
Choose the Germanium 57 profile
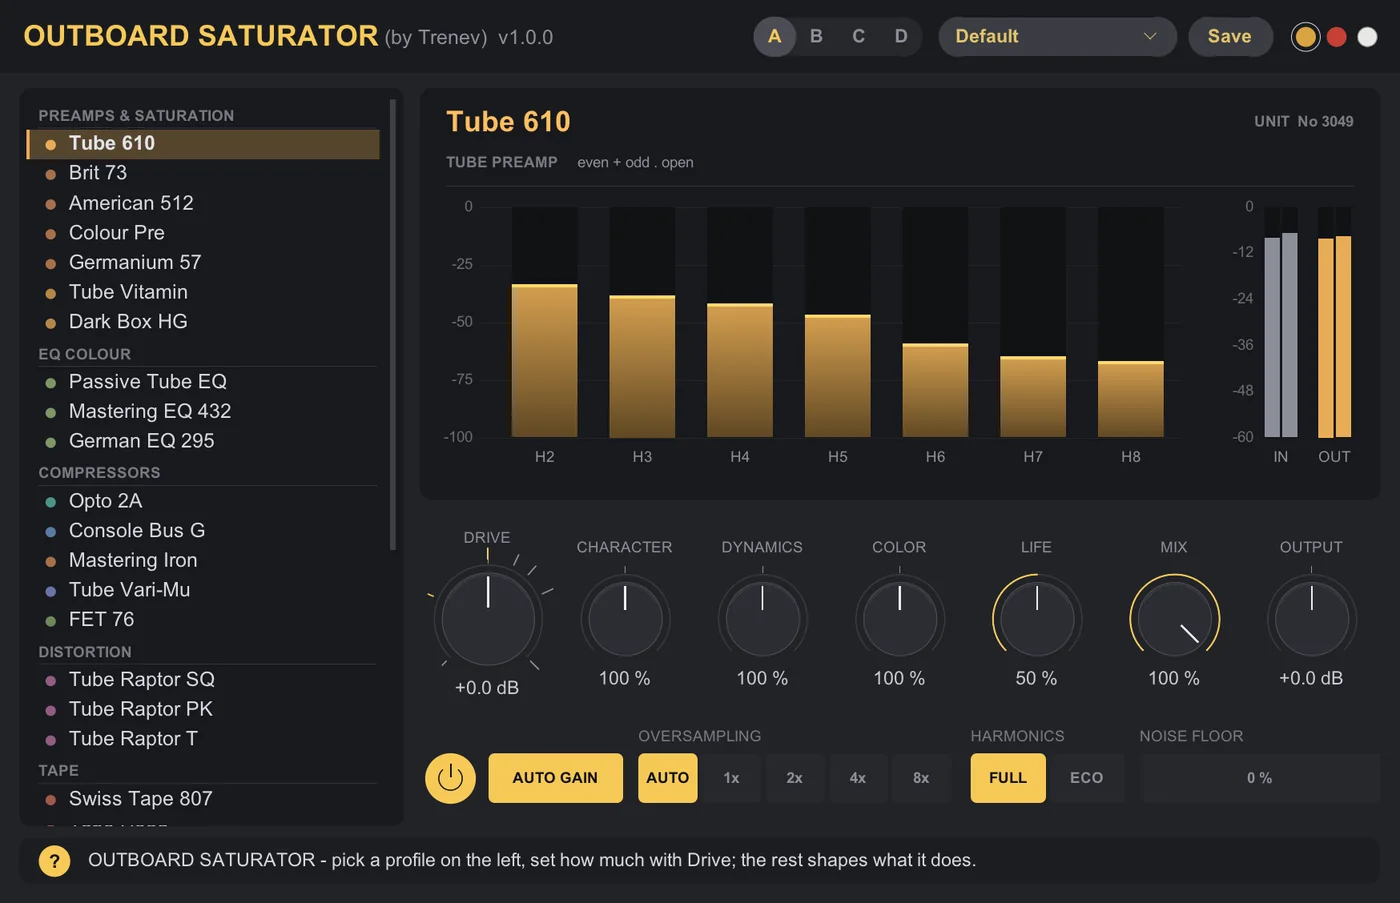[x=203, y=262]
